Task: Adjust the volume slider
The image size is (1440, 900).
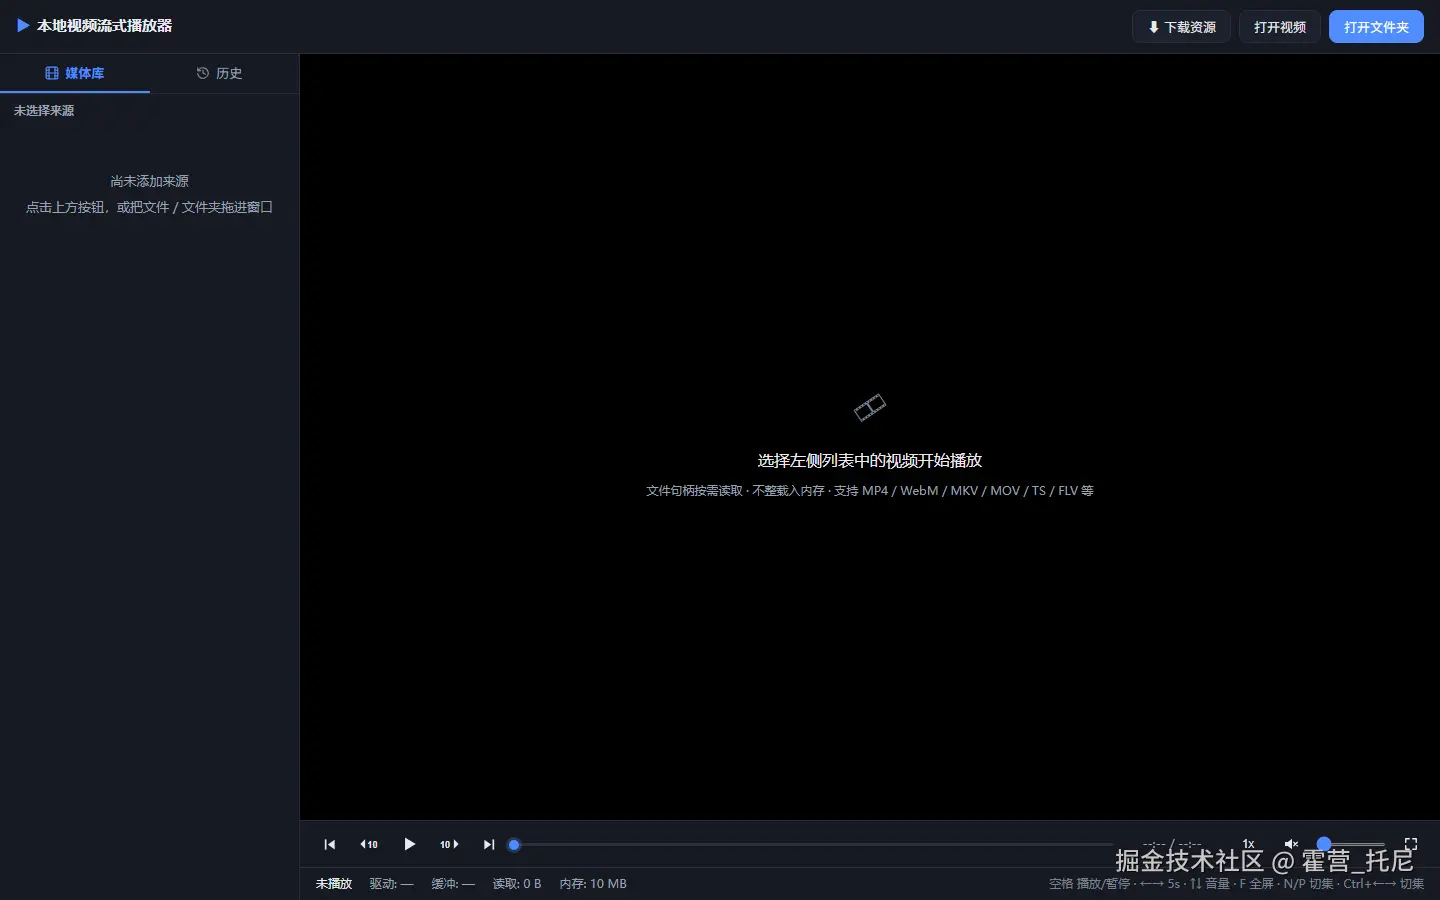Action: tap(1350, 844)
